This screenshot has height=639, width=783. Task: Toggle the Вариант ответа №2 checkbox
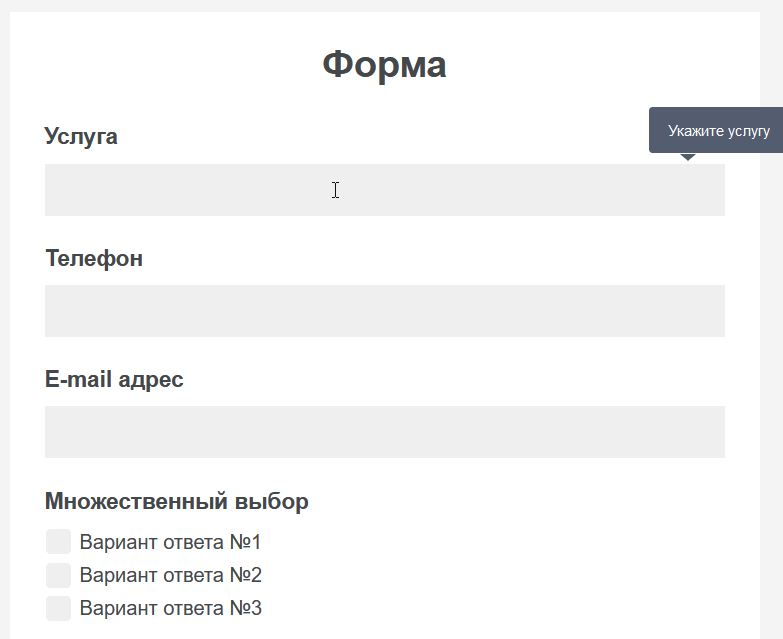(x=58, y=575)
